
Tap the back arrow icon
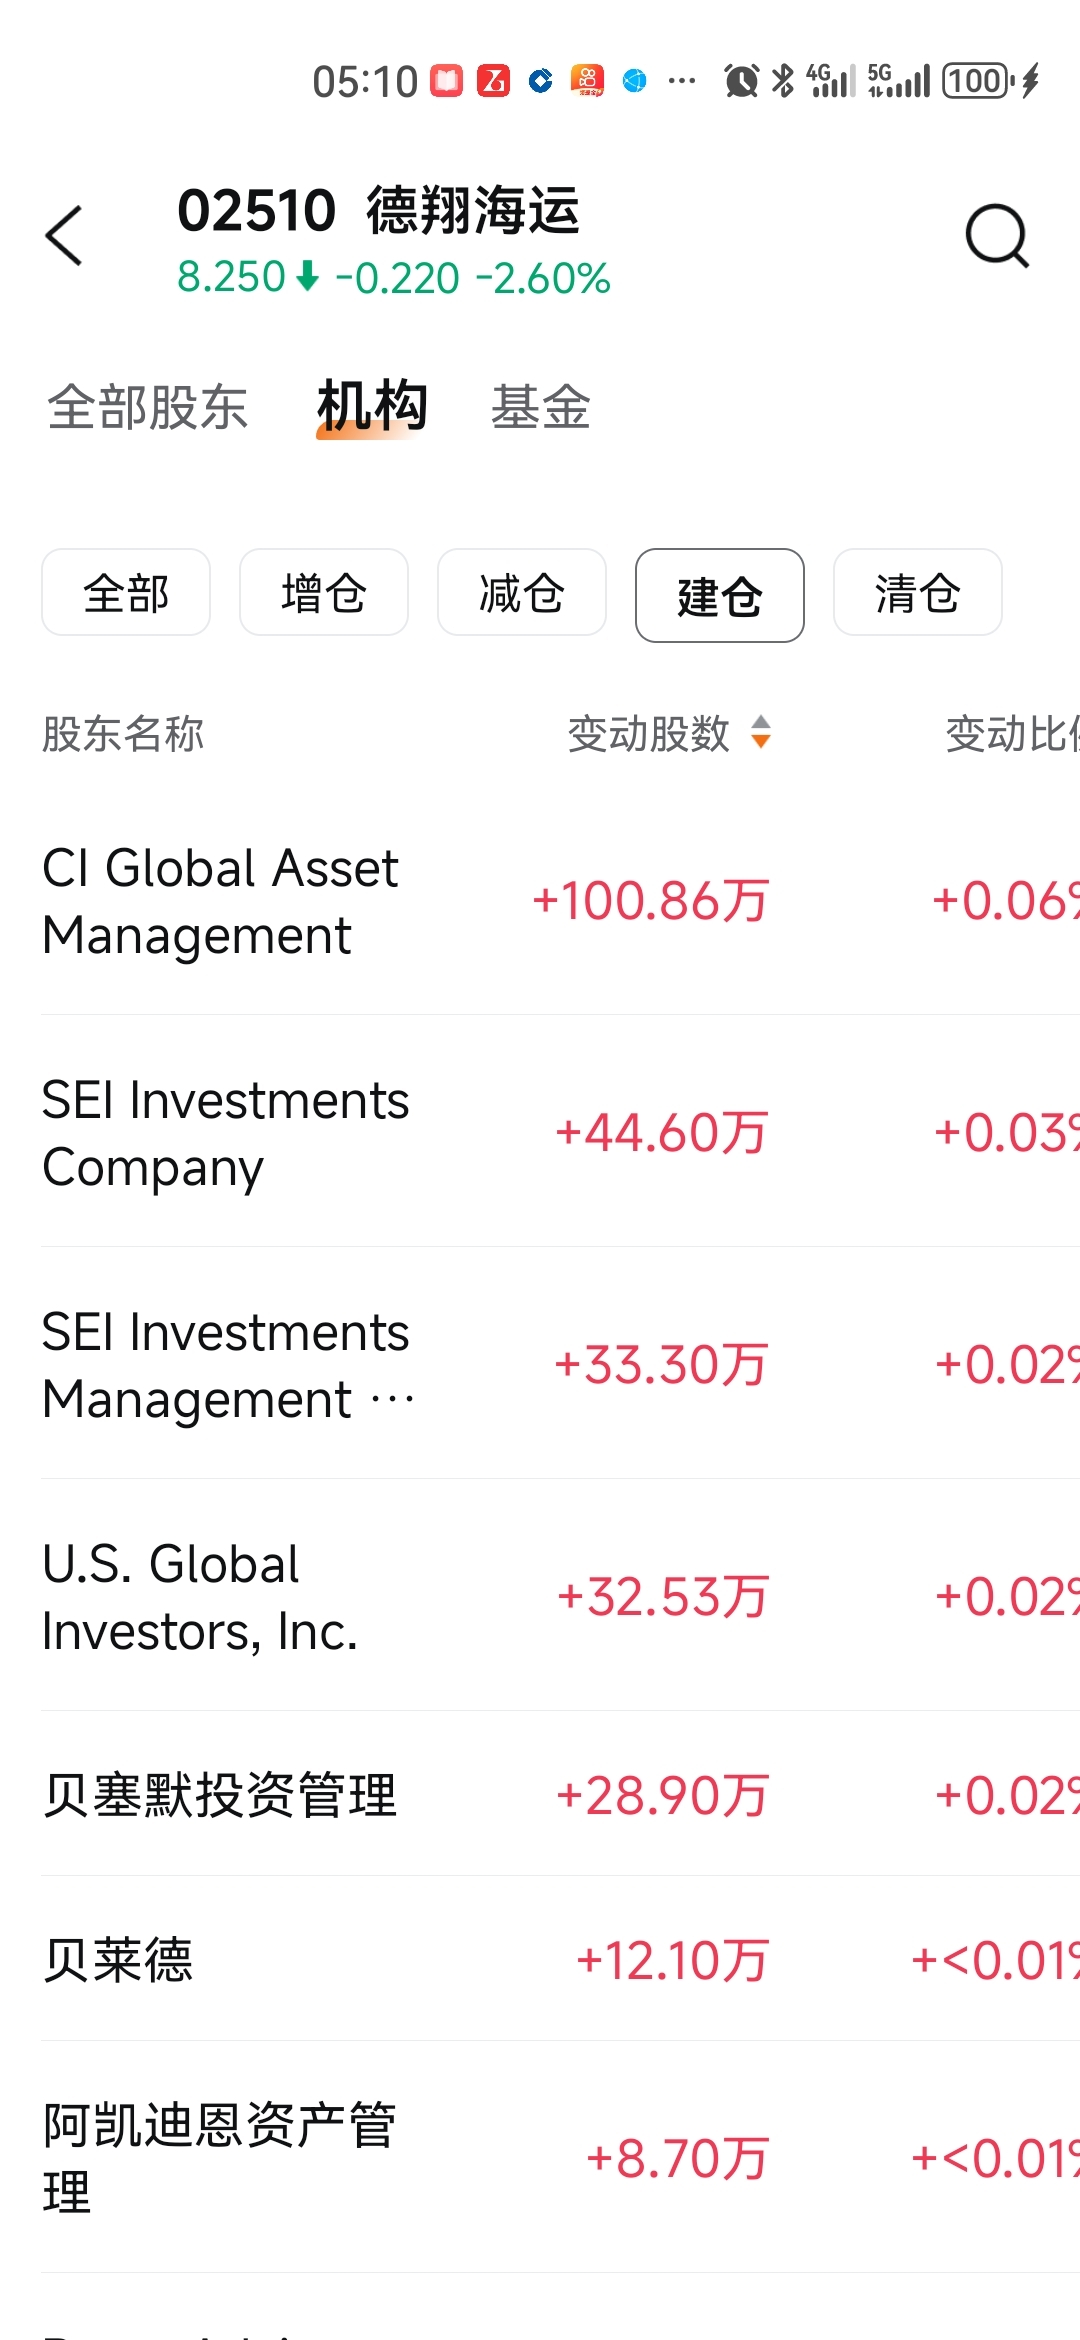point(65,237)
